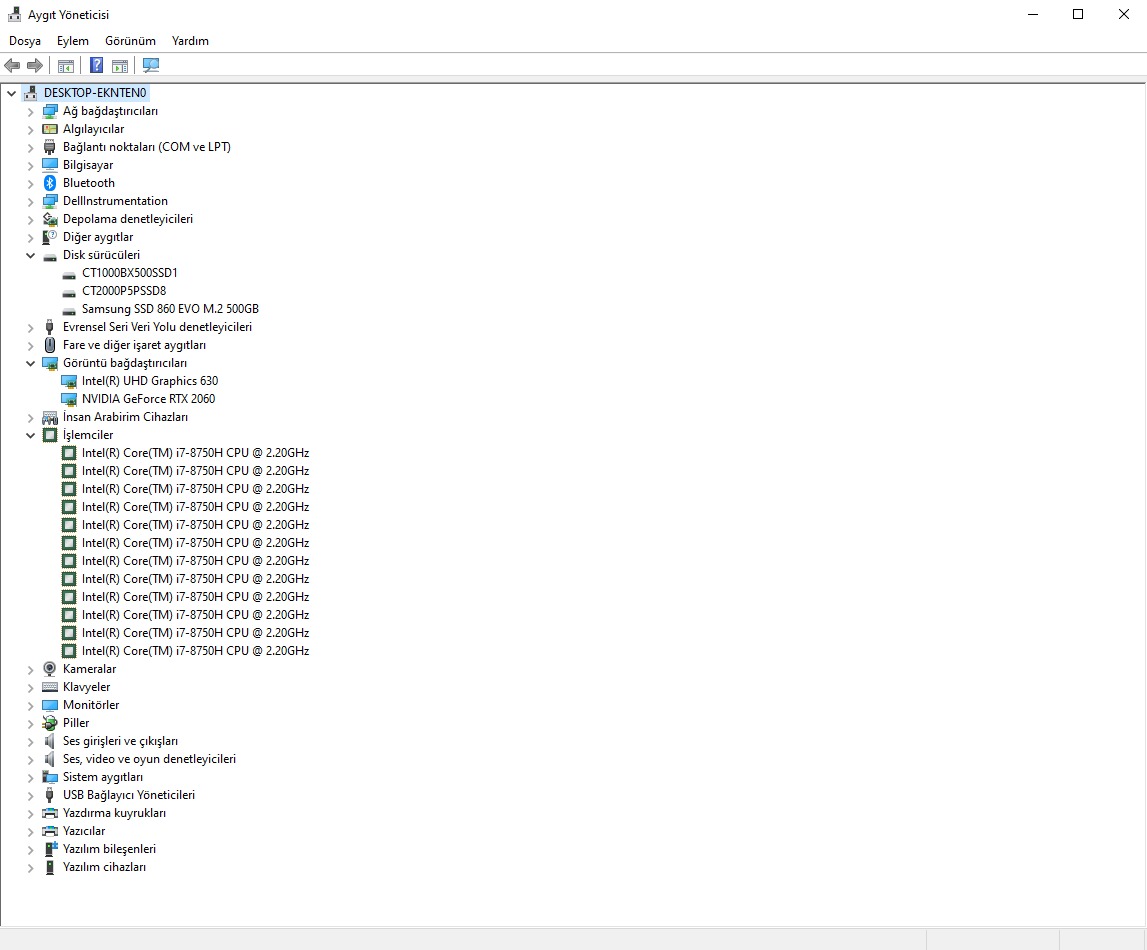1147x950 pixels.
Task: Select the CT1000BX500SSD1 drive label
Action: pyautogui.click(x=129, y=273)
